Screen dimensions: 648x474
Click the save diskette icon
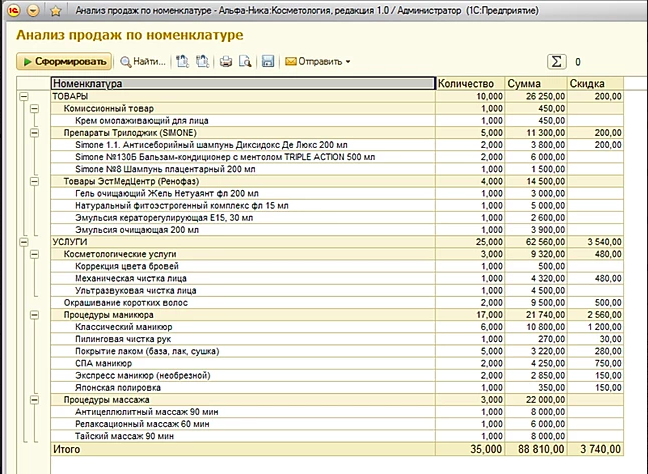pyautogui.click(x=268, y=62)
